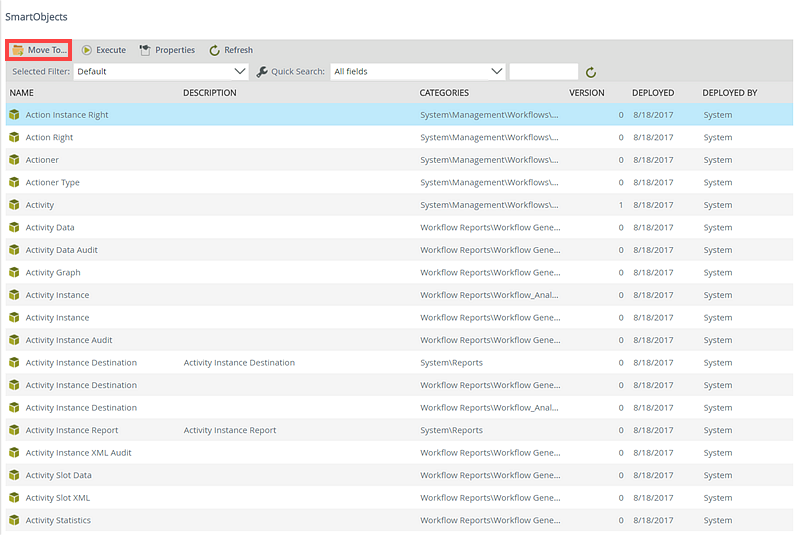Click the cube icon for Activity Statistics
800x535 pixels.
click(14, 521)
